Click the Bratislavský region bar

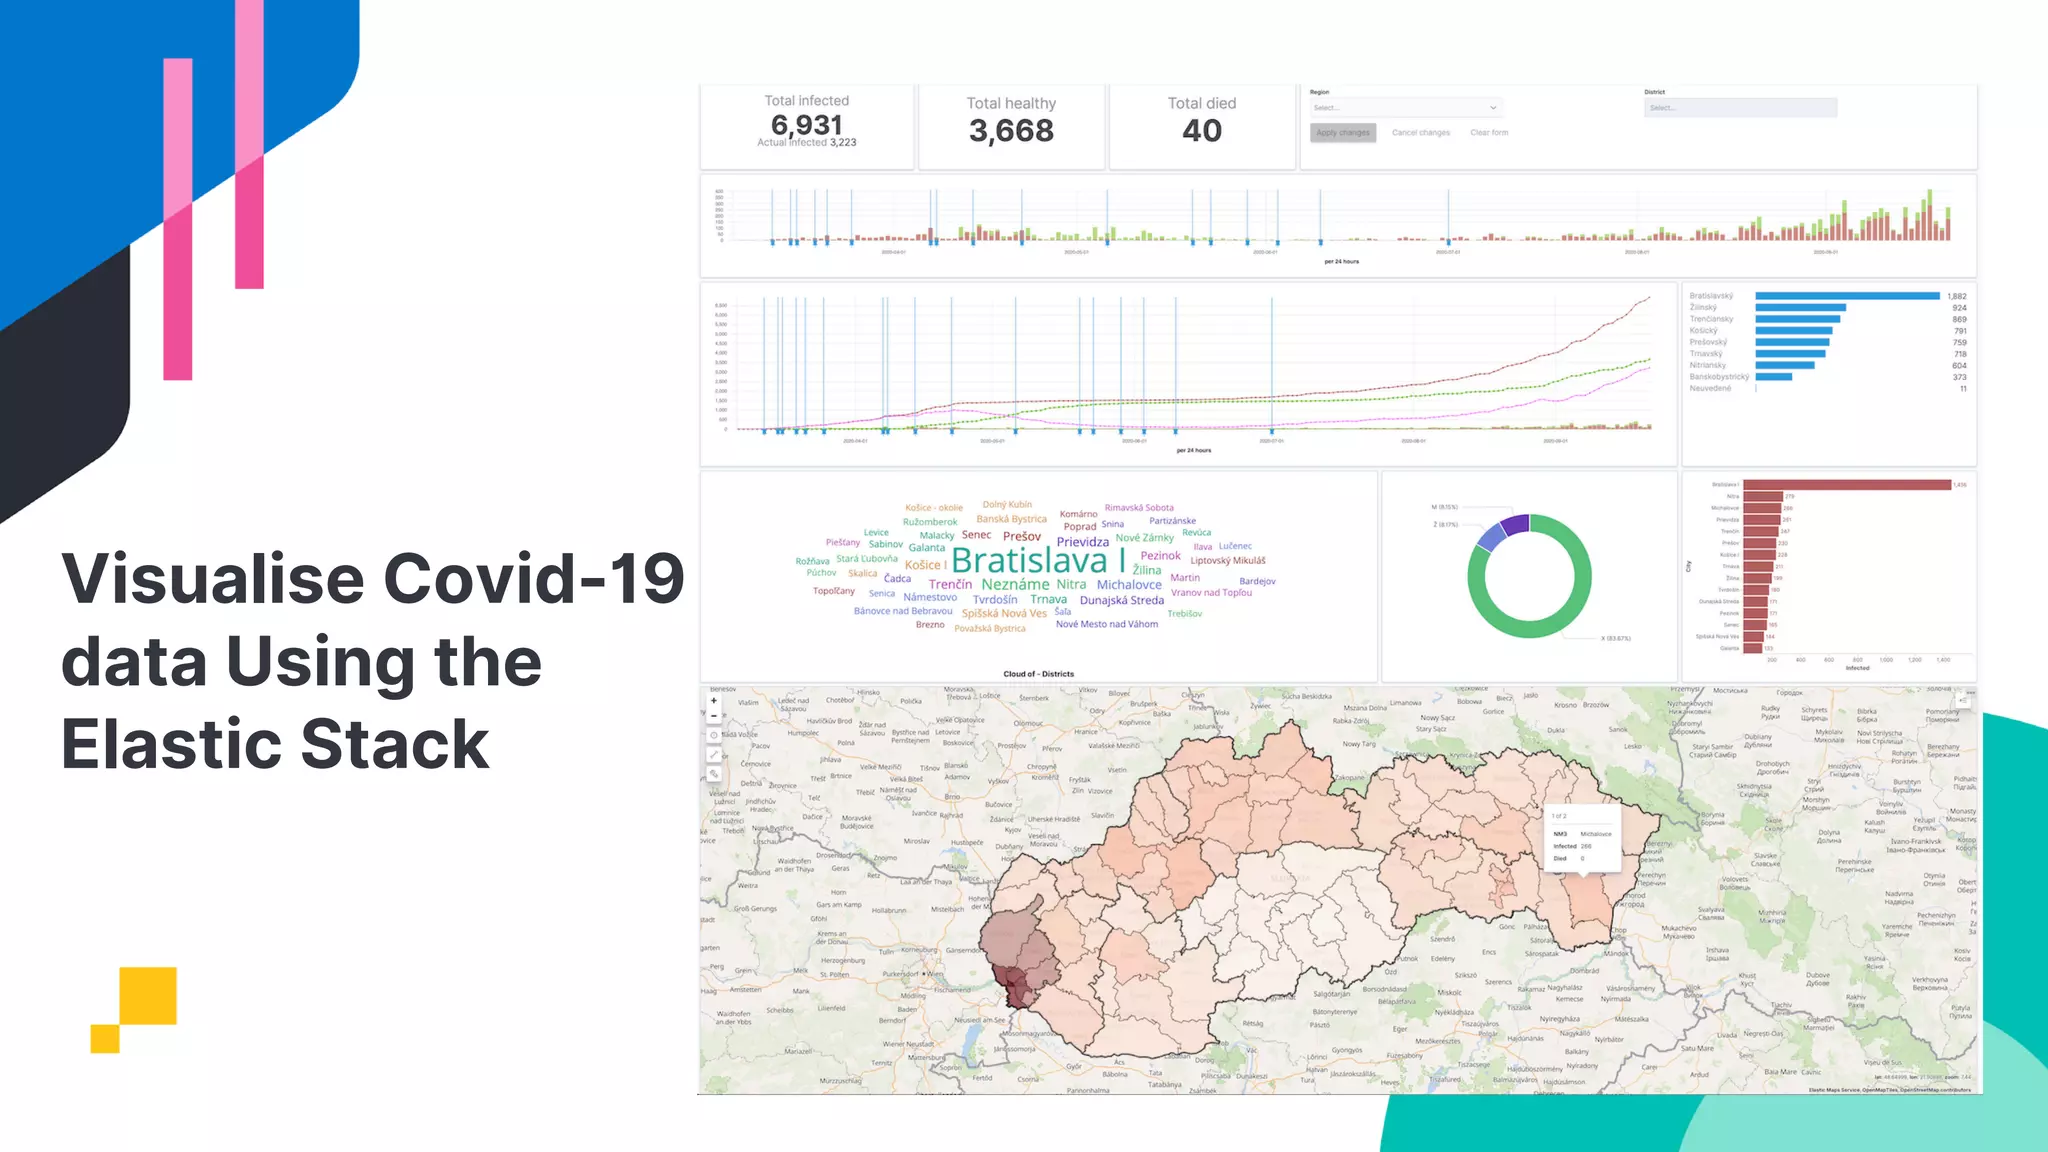pos(1846,296)
